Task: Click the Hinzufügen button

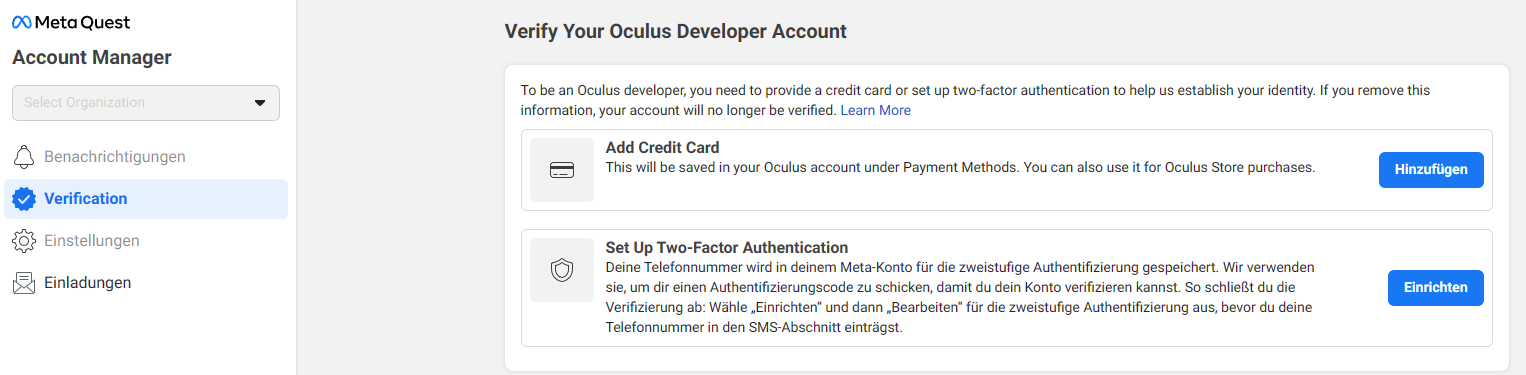Action: [1431, 170]
